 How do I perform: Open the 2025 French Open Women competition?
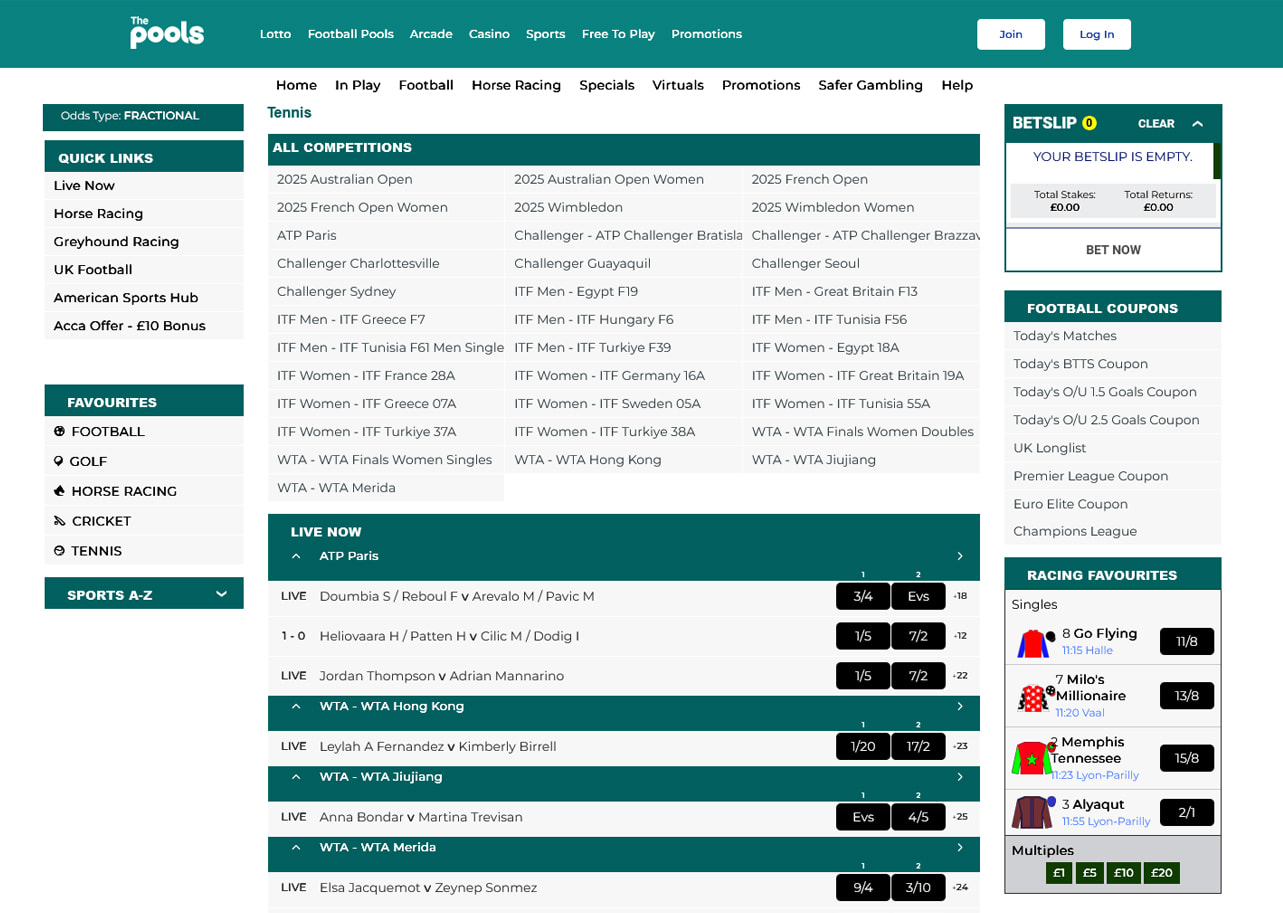click(x=362, y=207)
